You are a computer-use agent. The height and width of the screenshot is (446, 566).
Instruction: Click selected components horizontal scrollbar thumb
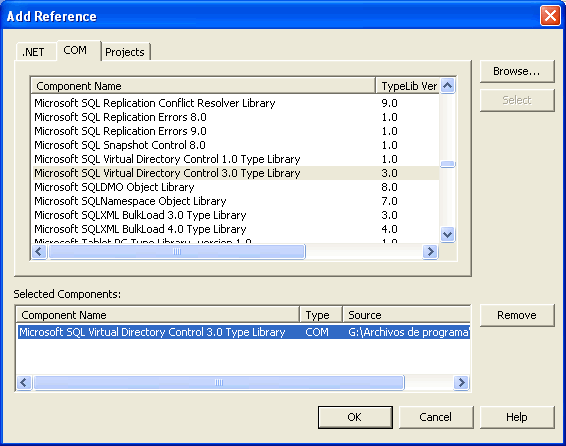(x=219, y=382)
